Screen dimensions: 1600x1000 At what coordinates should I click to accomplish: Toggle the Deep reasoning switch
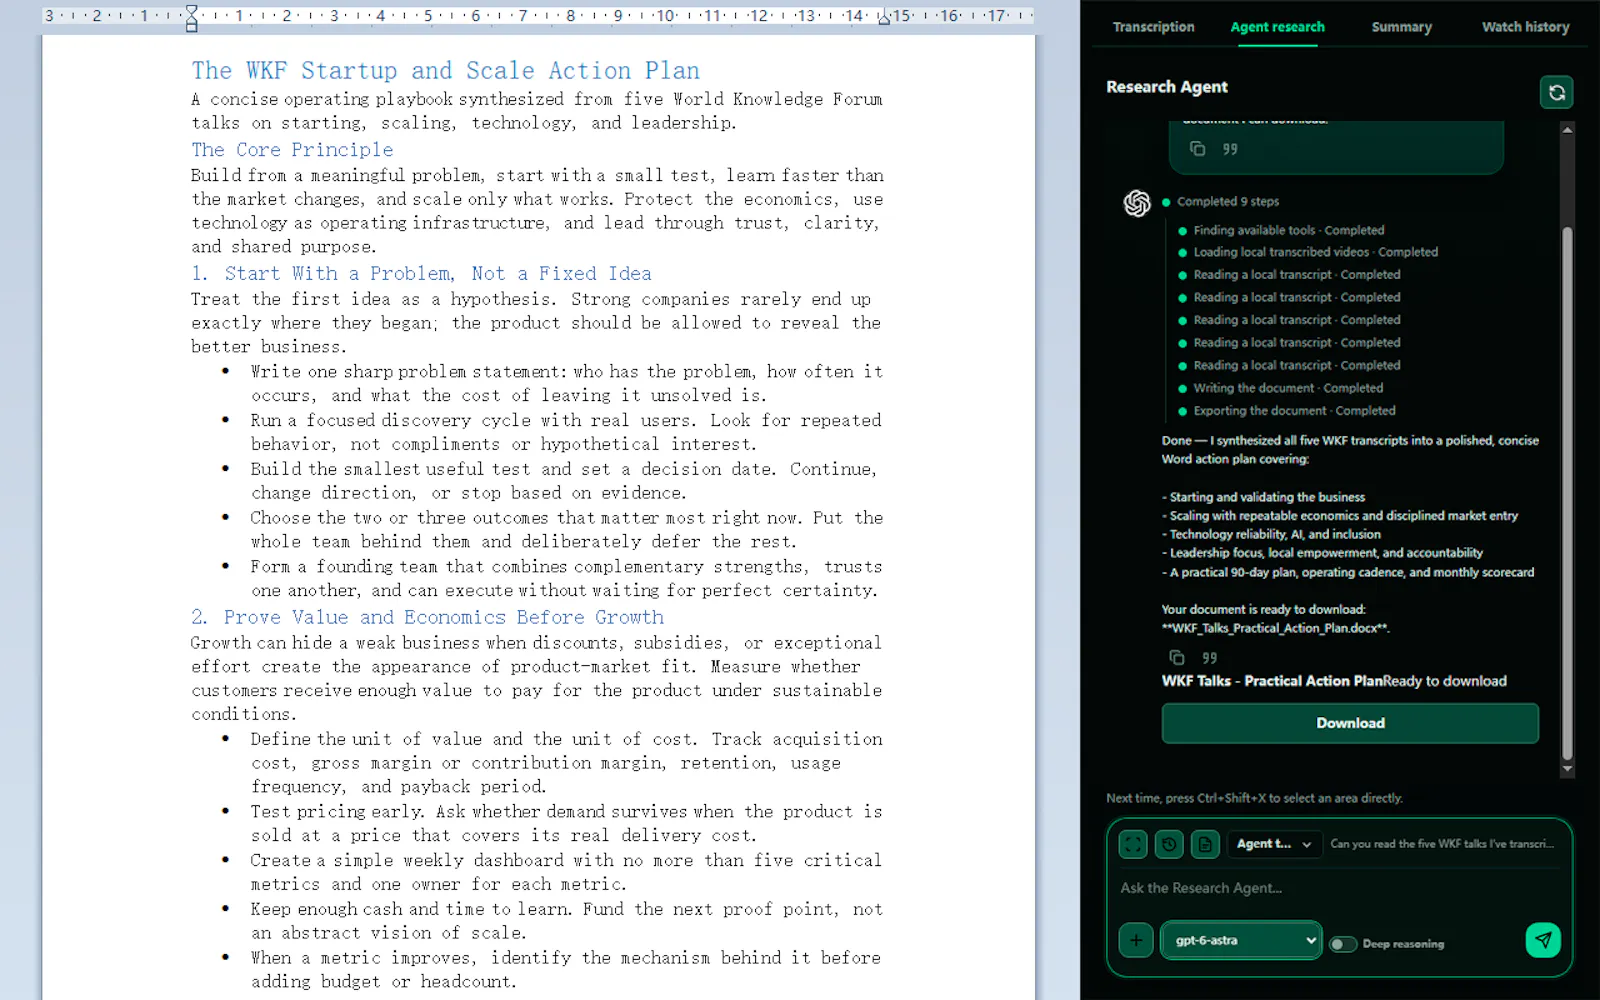coord(1342,944)
